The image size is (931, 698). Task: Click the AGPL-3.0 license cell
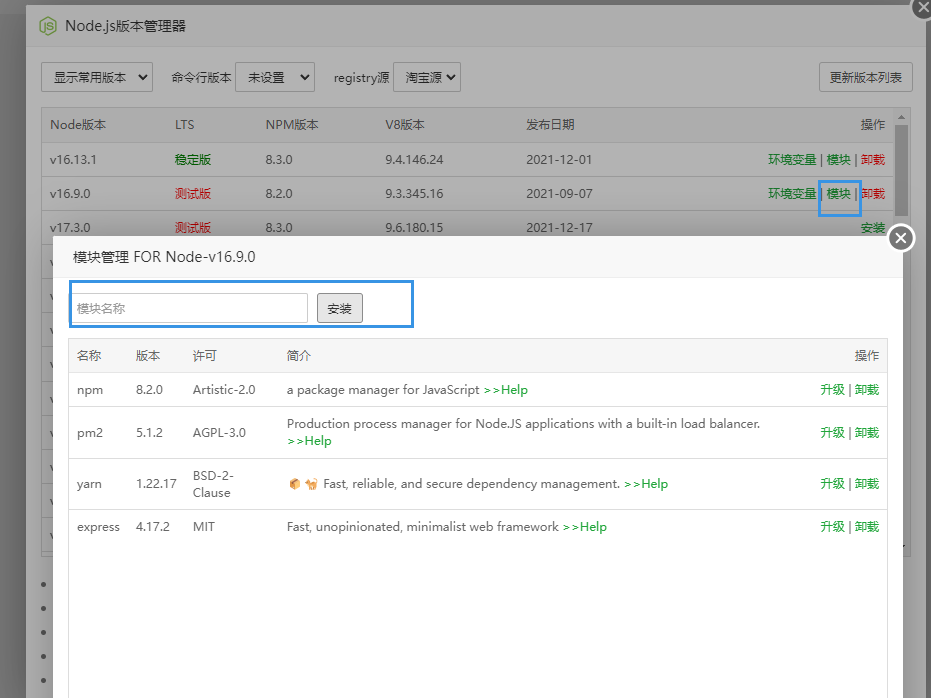coord(219,433)
